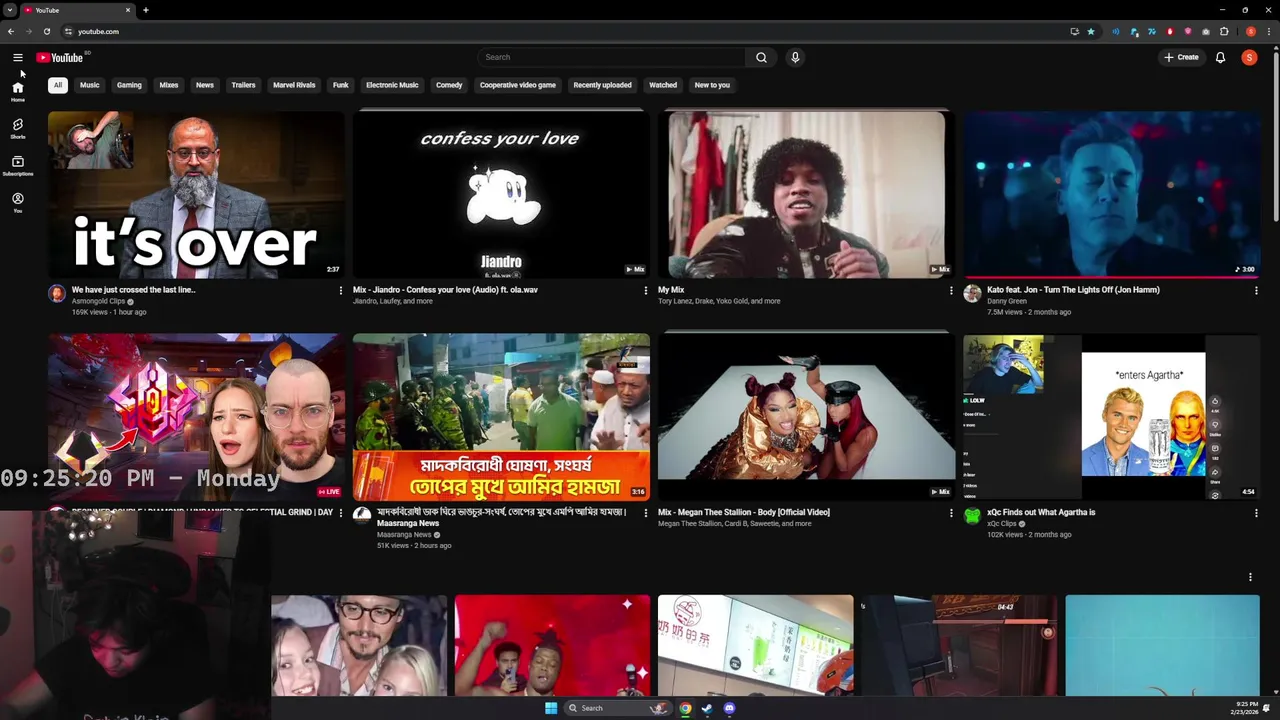
Task: Select Cooperative video game chip
Action: point(518,85)
